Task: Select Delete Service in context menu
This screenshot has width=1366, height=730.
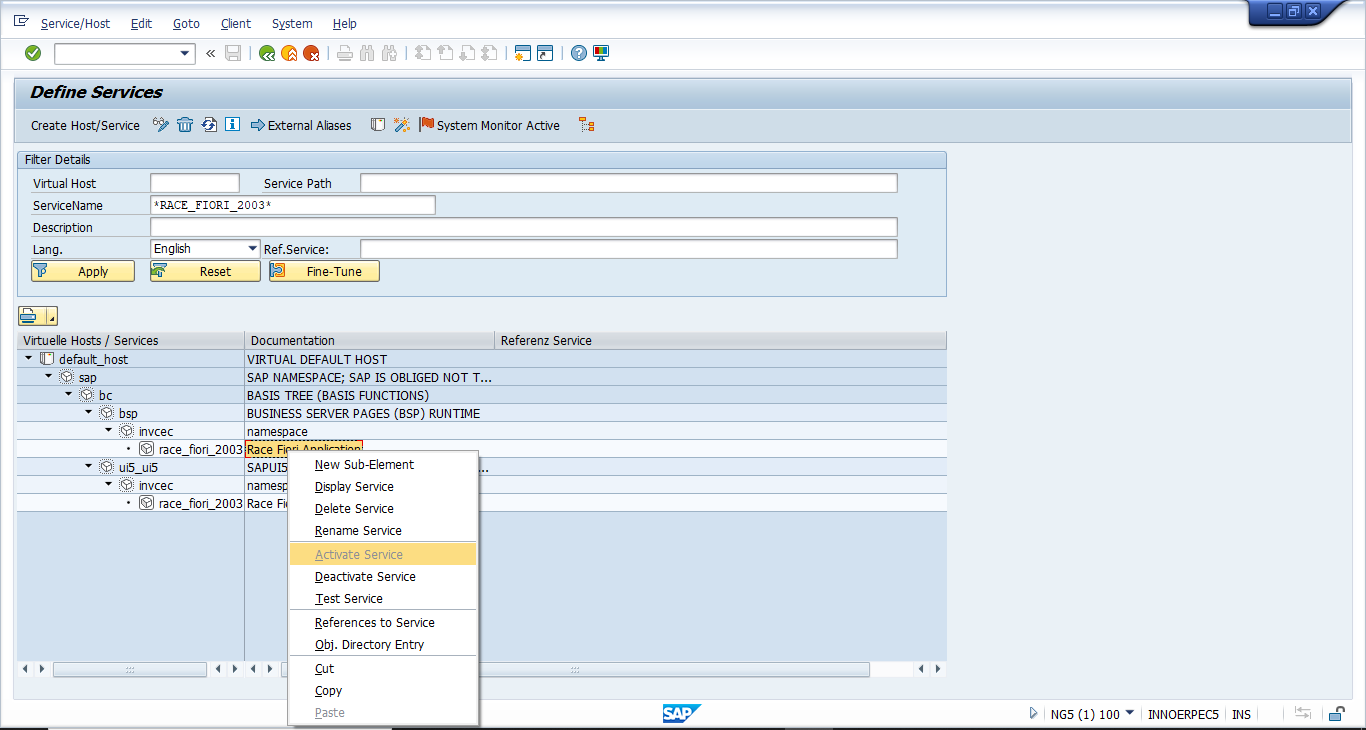Action: point(383,508)
